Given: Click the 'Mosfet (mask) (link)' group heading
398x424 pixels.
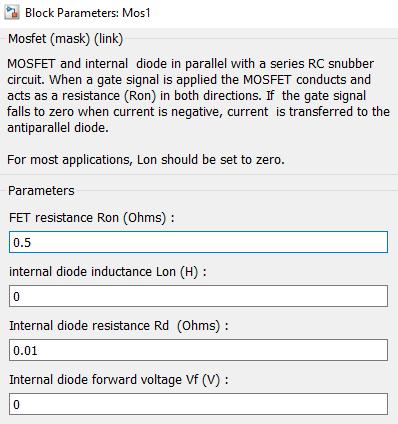Looking at the screenshot, I should point(66,39).
